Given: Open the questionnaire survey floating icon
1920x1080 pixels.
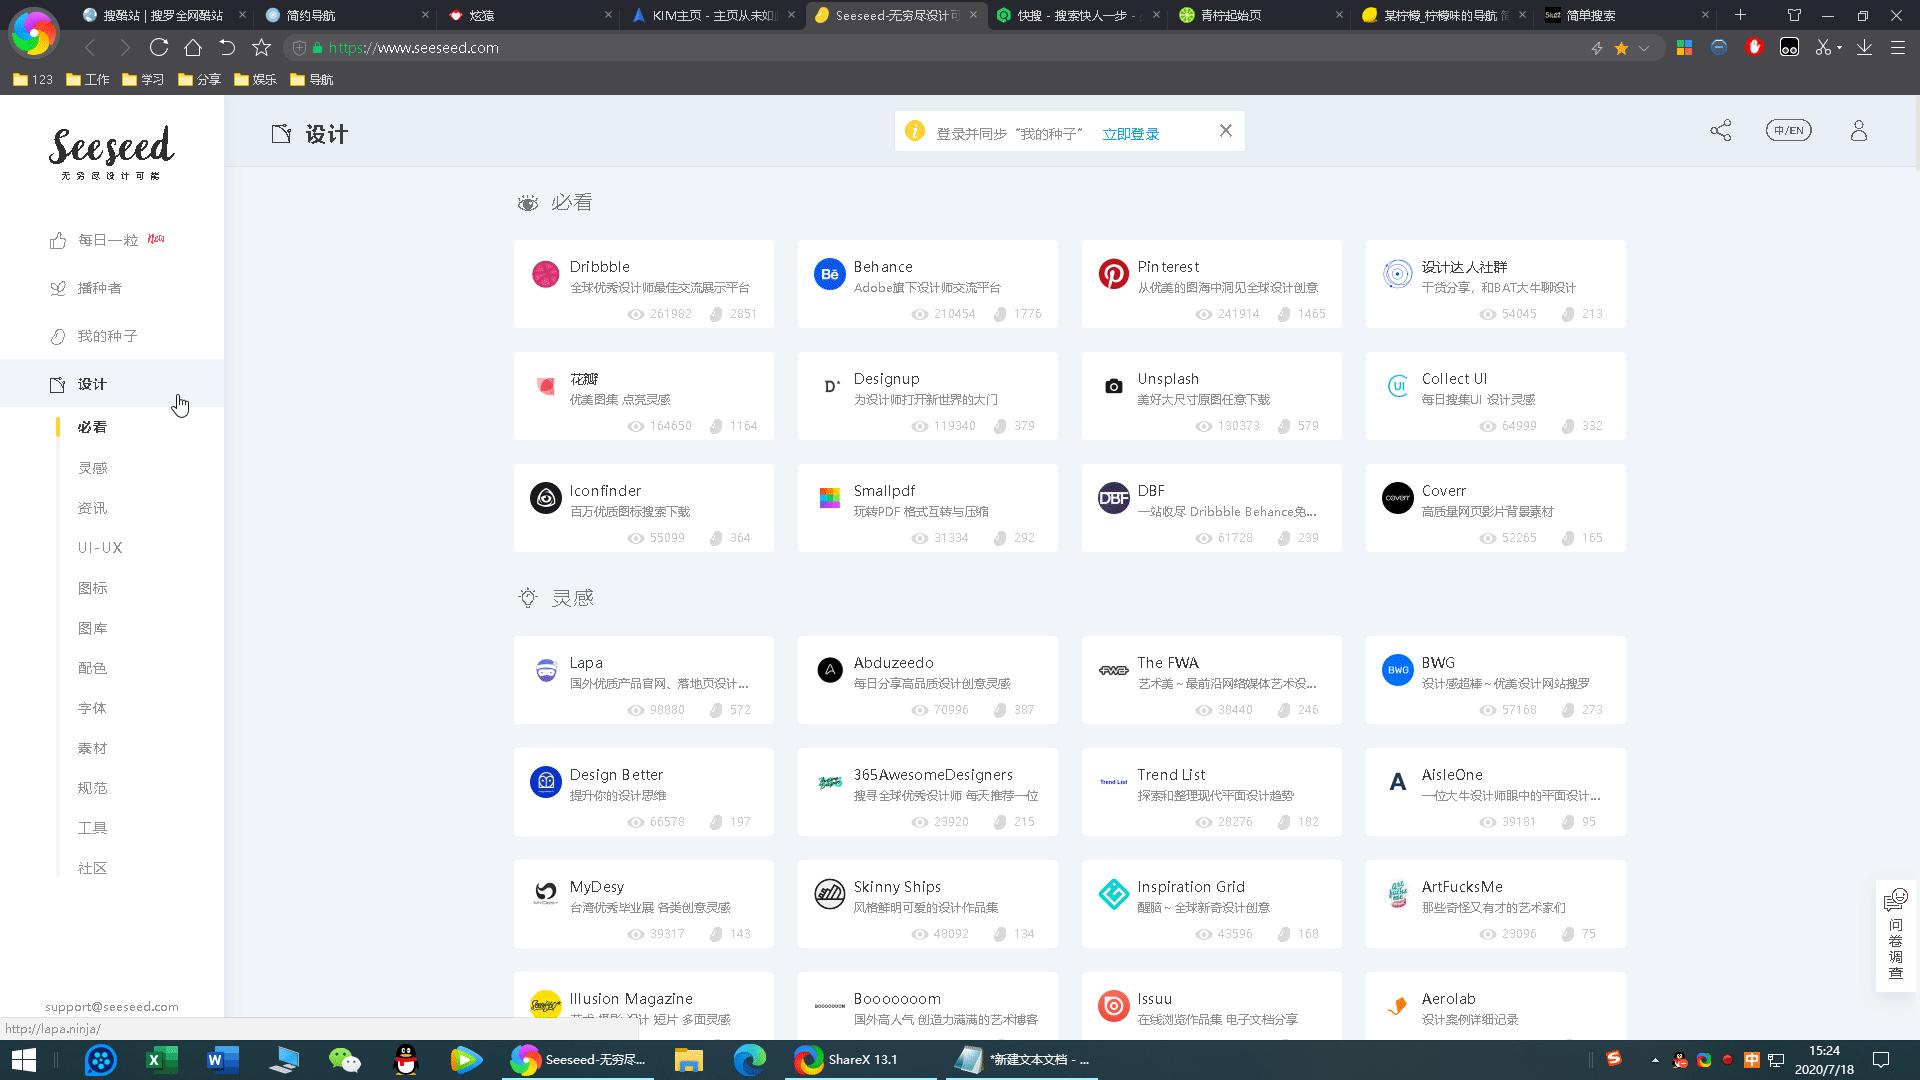Looking at the screenshot, I should point(1895,935).
